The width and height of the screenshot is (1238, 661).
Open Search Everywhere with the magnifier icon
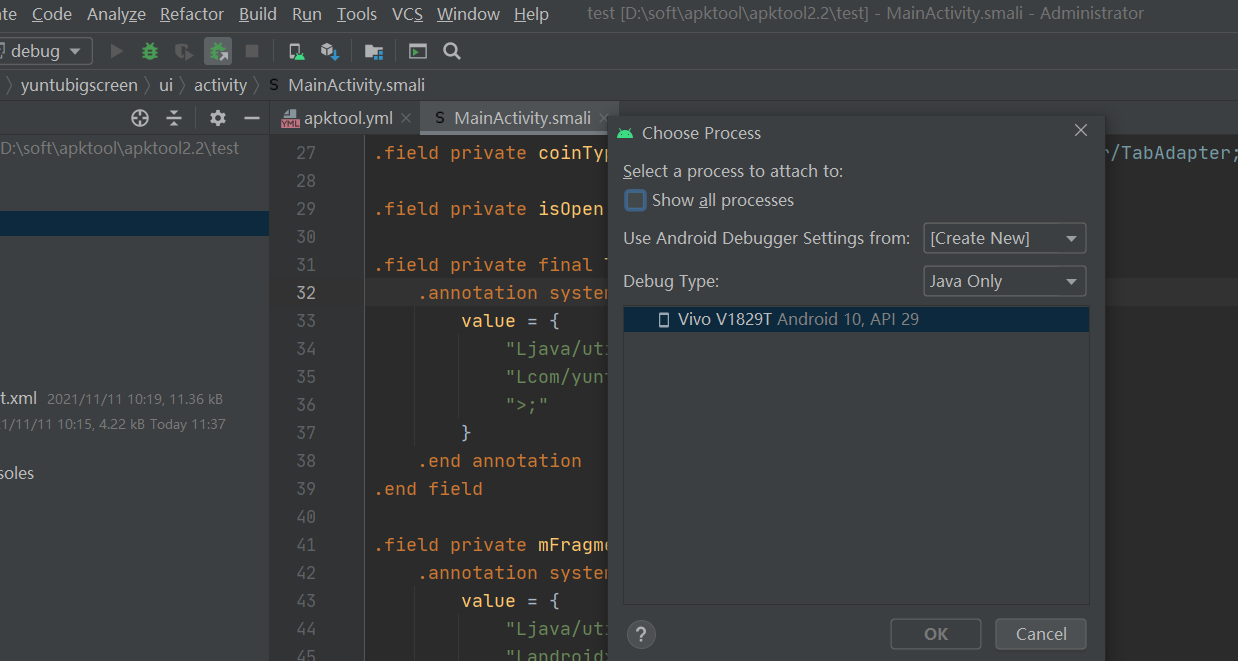(x=451, y=50)
